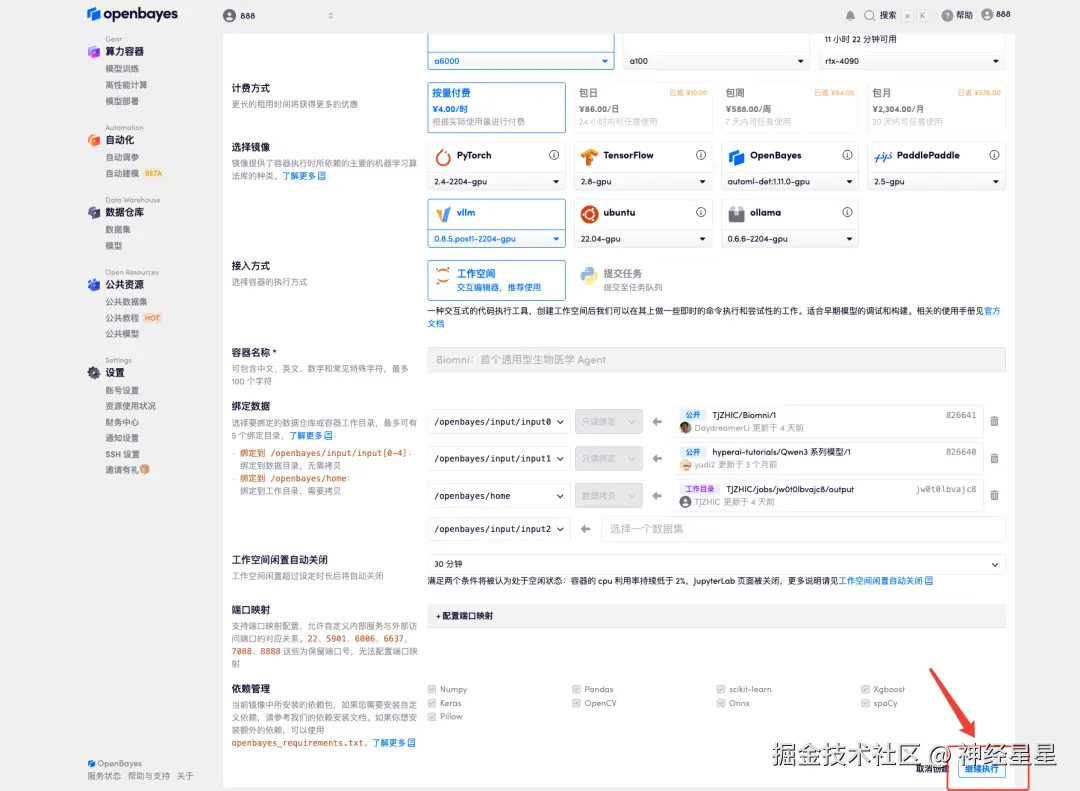
Task: Choose 包日 daily billing option
Action: tap(643, 107)
